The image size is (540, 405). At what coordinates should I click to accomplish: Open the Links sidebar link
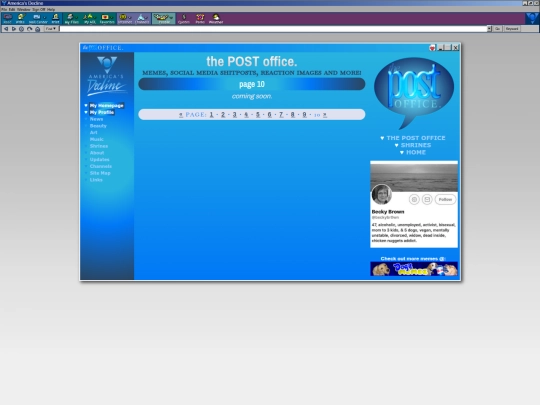96,180
